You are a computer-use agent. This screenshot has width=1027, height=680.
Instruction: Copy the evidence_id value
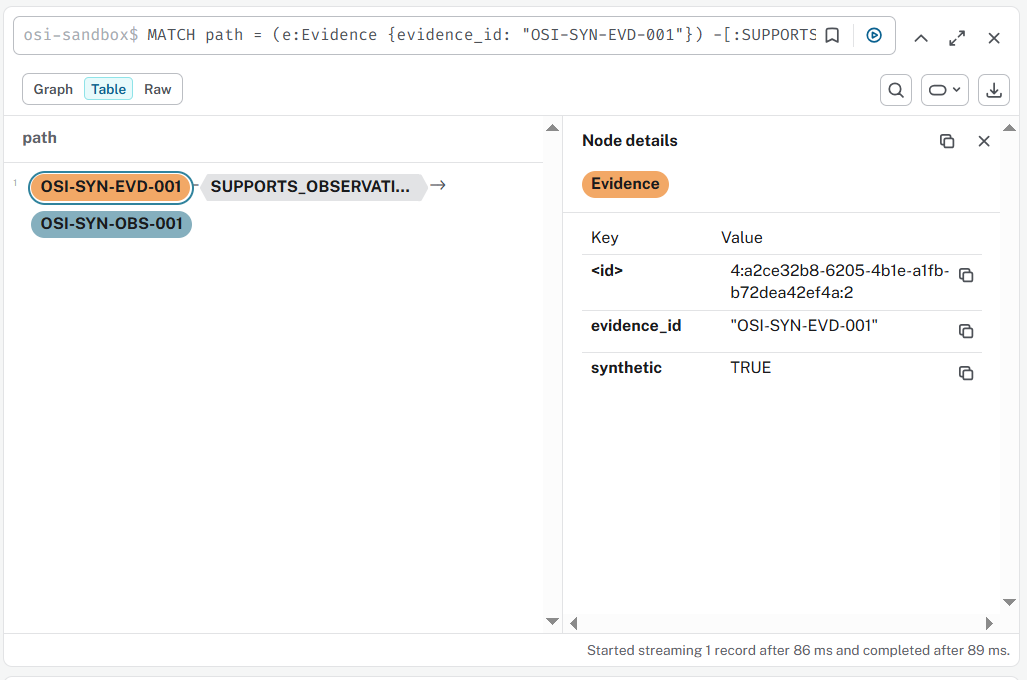(965, 331)
